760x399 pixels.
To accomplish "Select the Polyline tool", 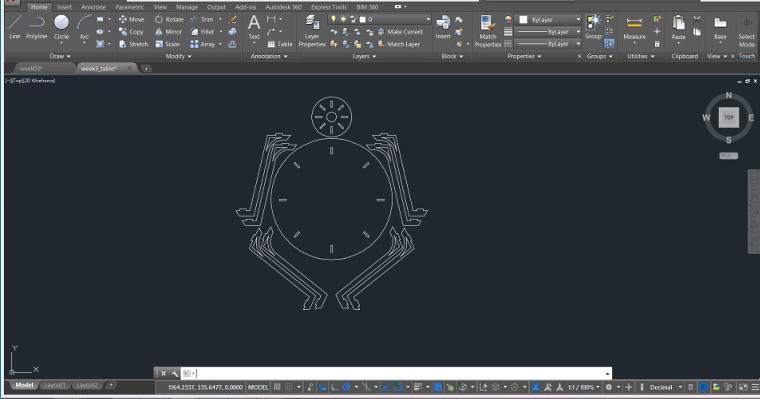I will click(36, 27).
